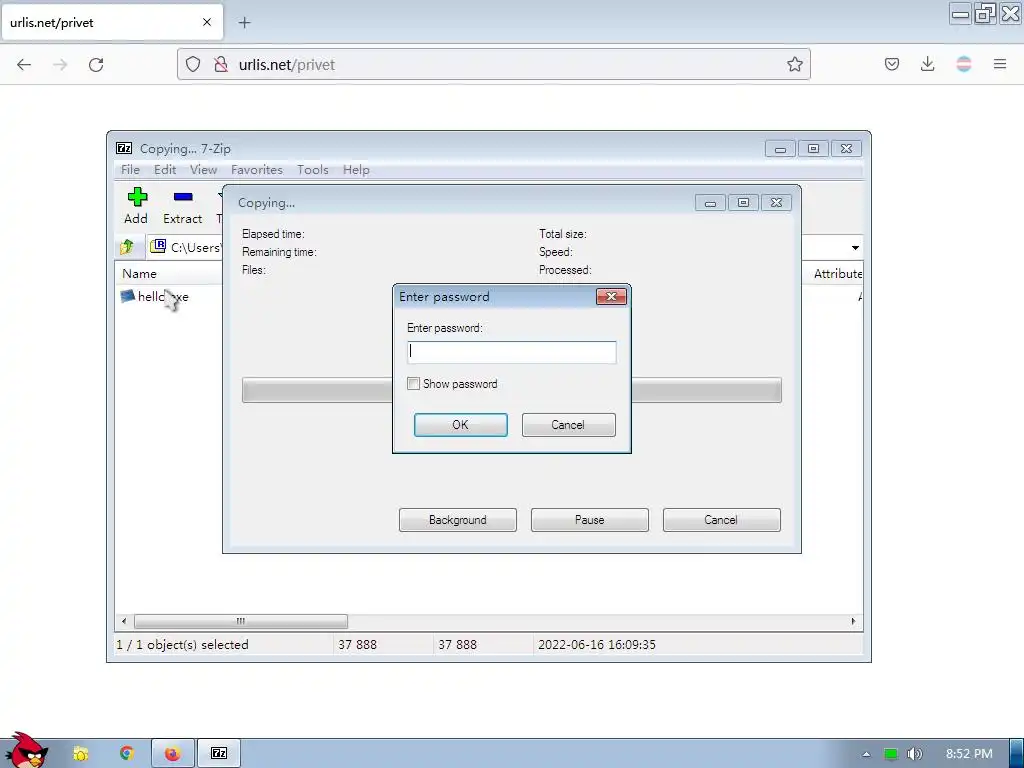Cancel the Copying operation

click(722, 520)
